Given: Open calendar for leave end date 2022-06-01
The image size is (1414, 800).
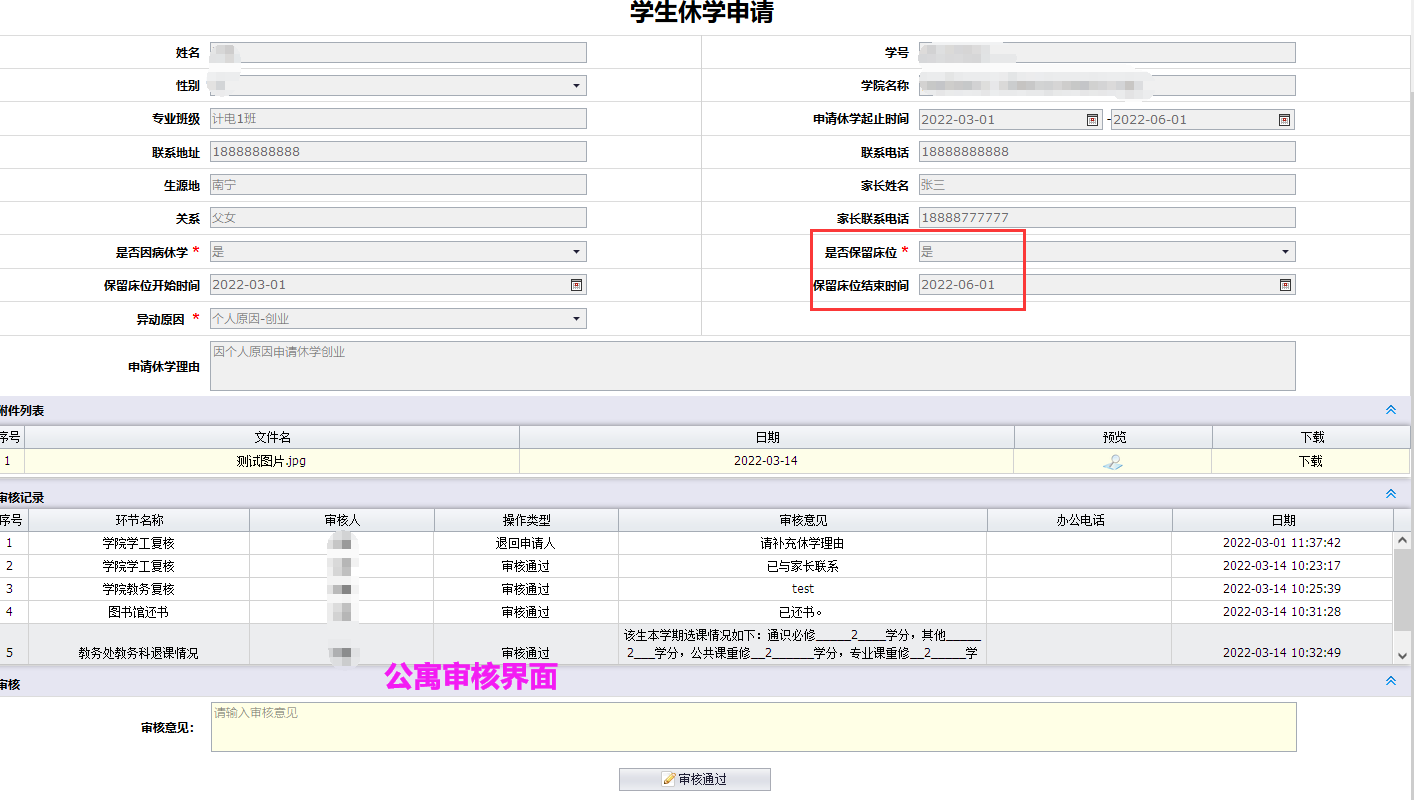Looking at the screenshot, I should pyautogui.click(x=1284, y=120).
